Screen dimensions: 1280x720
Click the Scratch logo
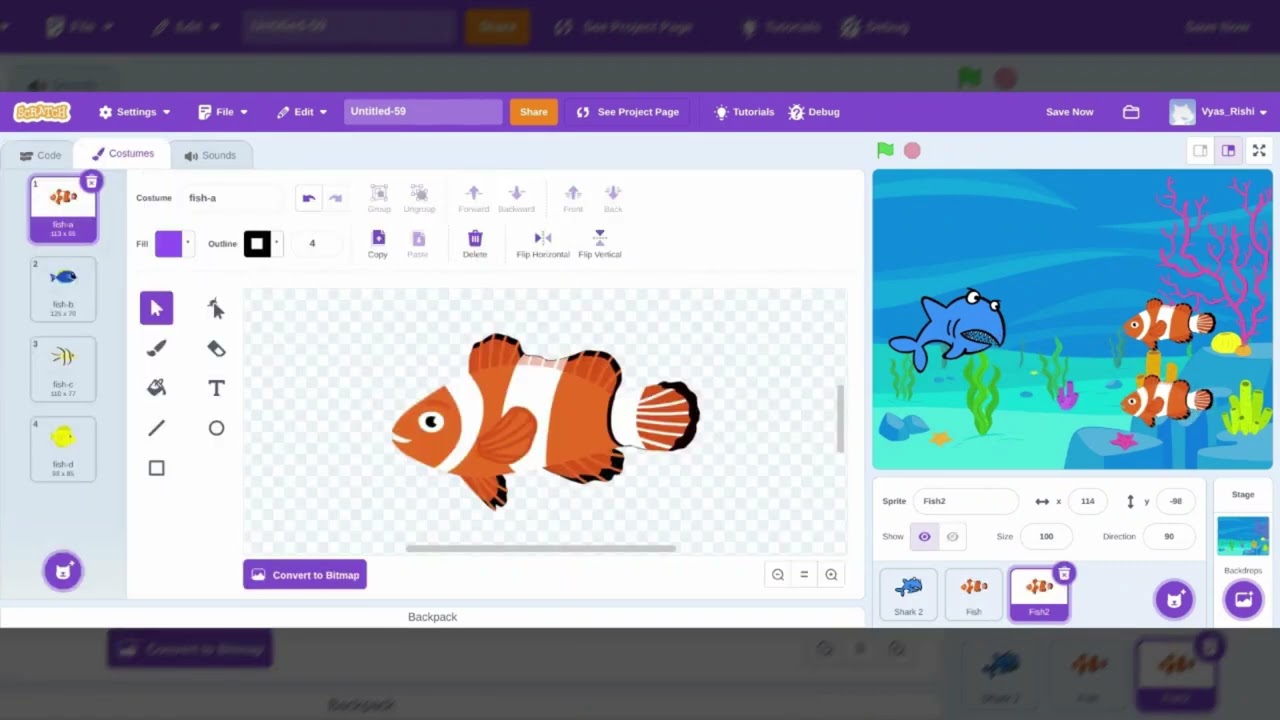point(42,112)
